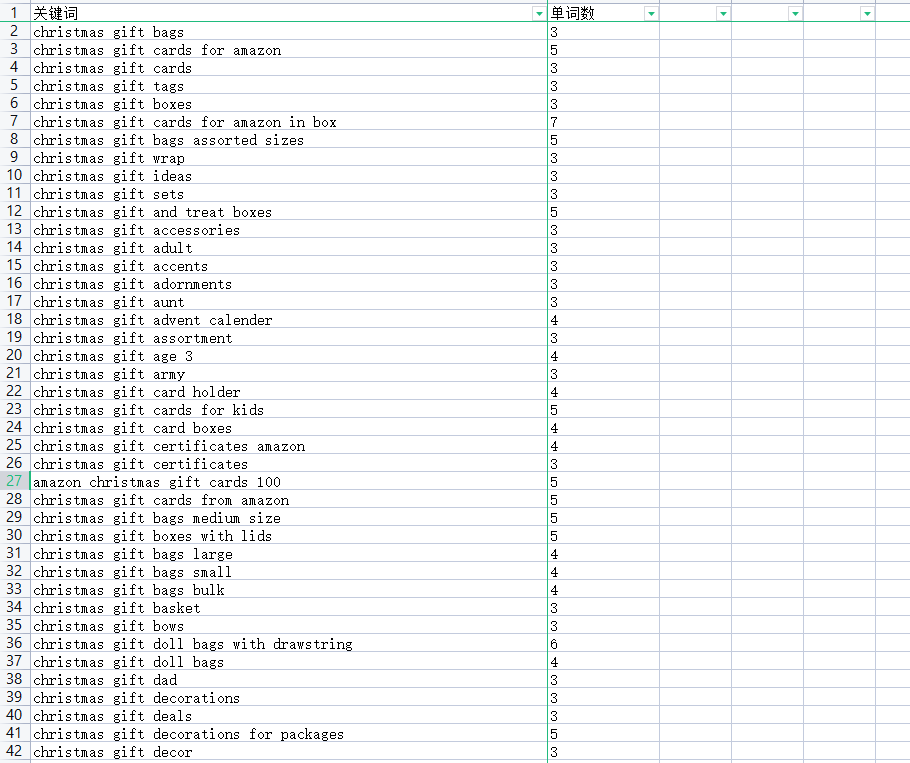
Task: Select cell 'christmas gift bags medium size'
Action: pos(288,517)
